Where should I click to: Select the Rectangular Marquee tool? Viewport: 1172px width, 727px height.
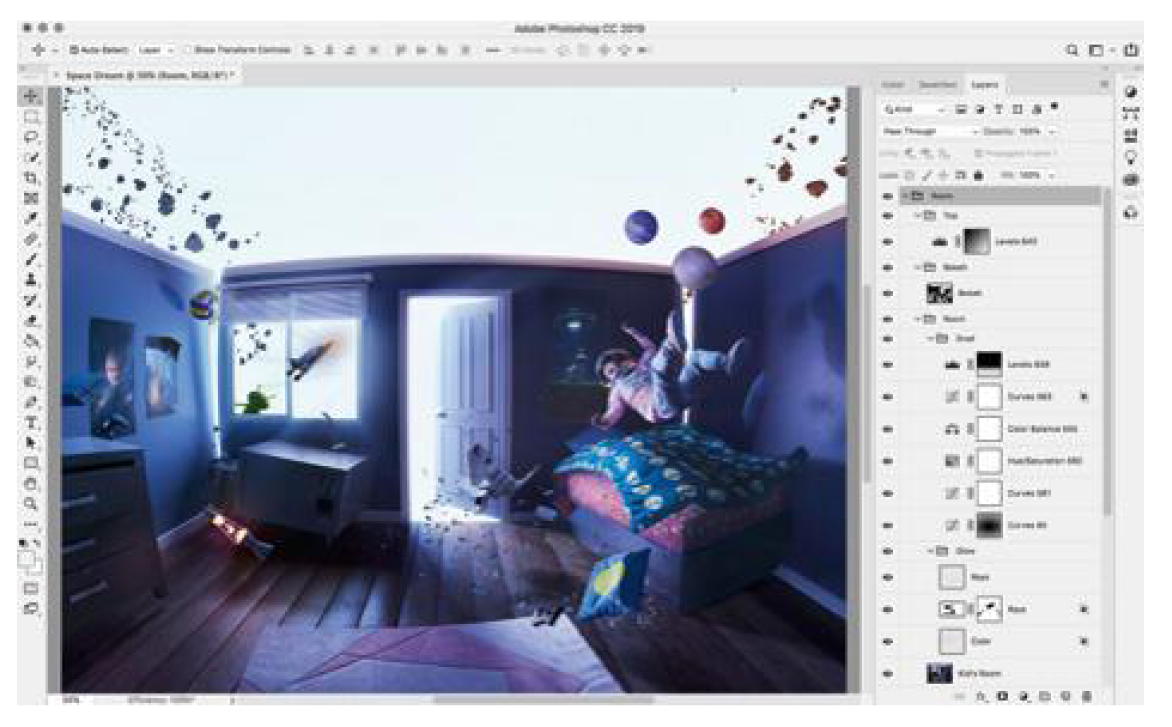(x=31, y=117)
